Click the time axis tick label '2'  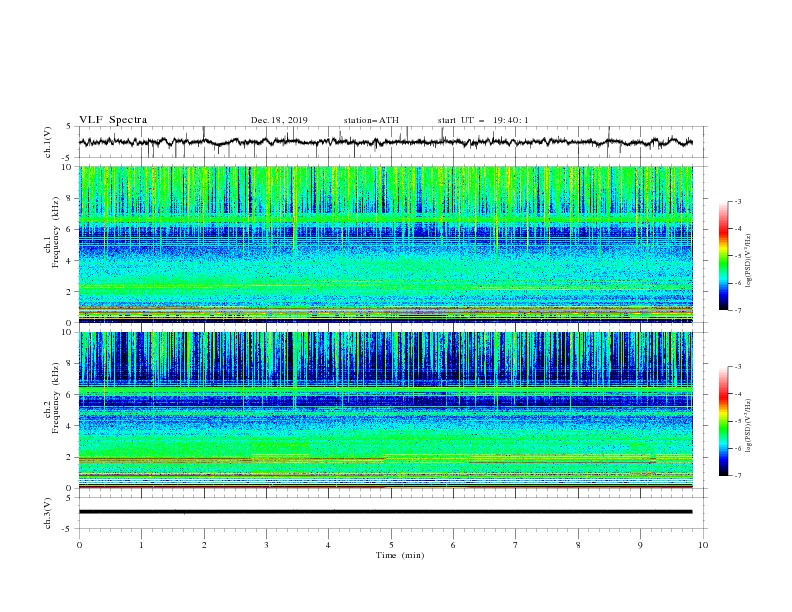point(204,545)
